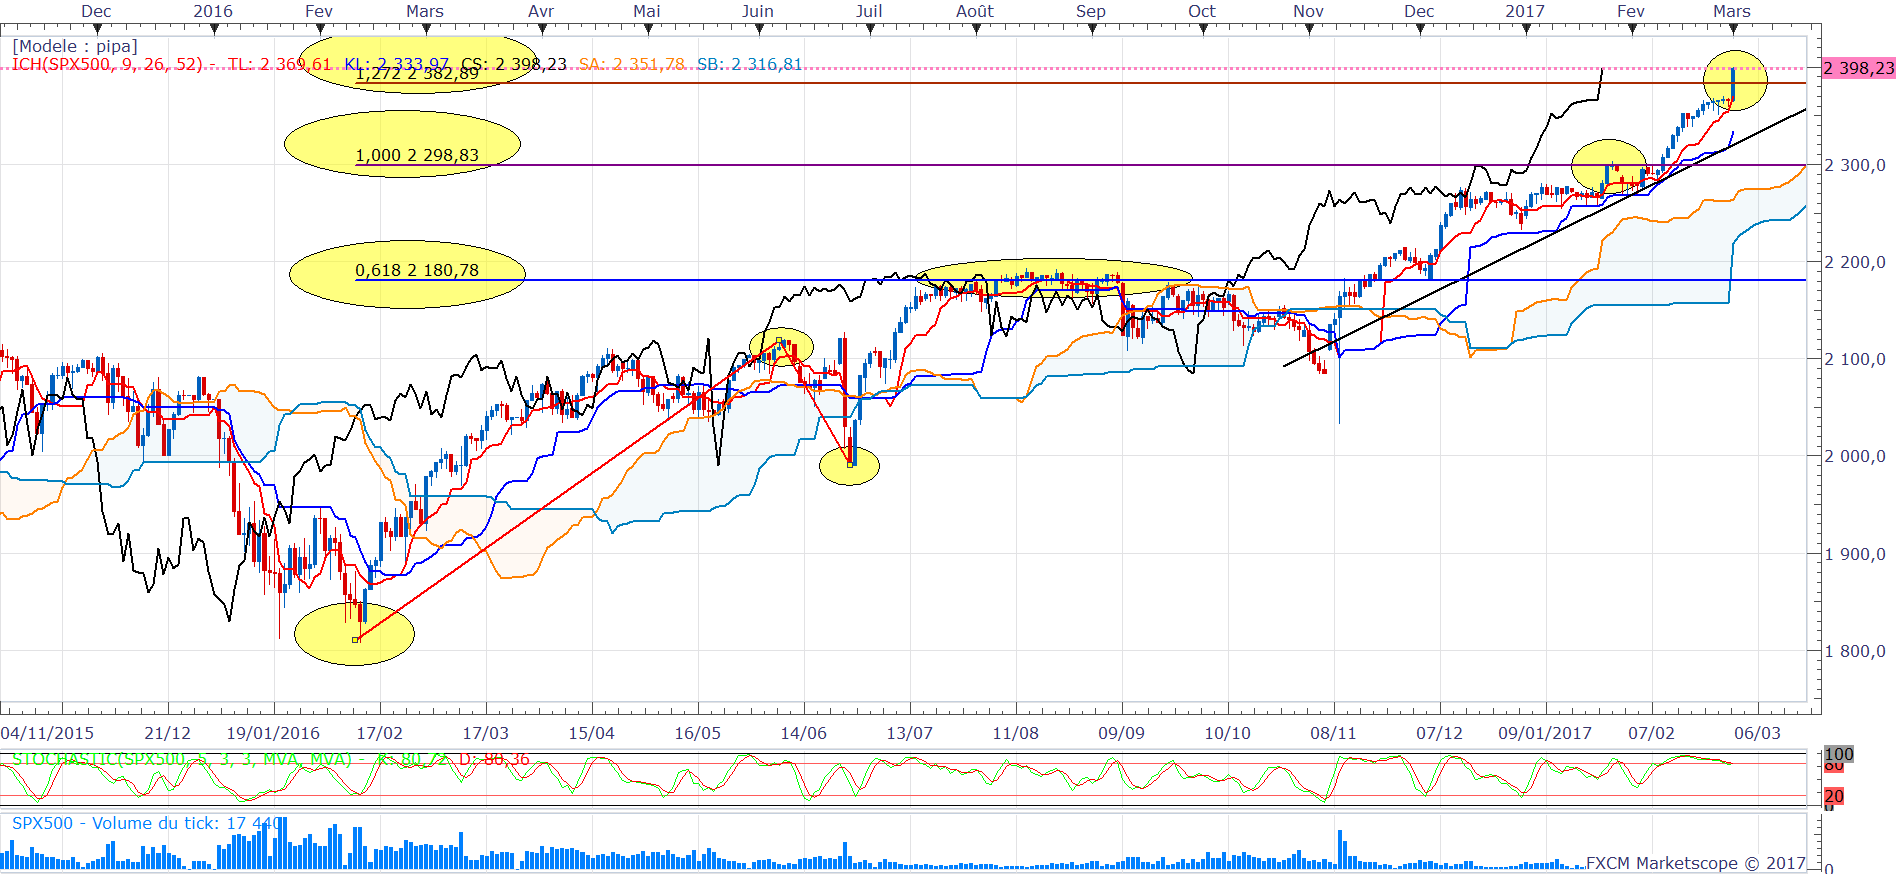Click the red 20 level tag on Stochastic
The width and height of the screenshot is (1903, 874).
pos(1833,796)
